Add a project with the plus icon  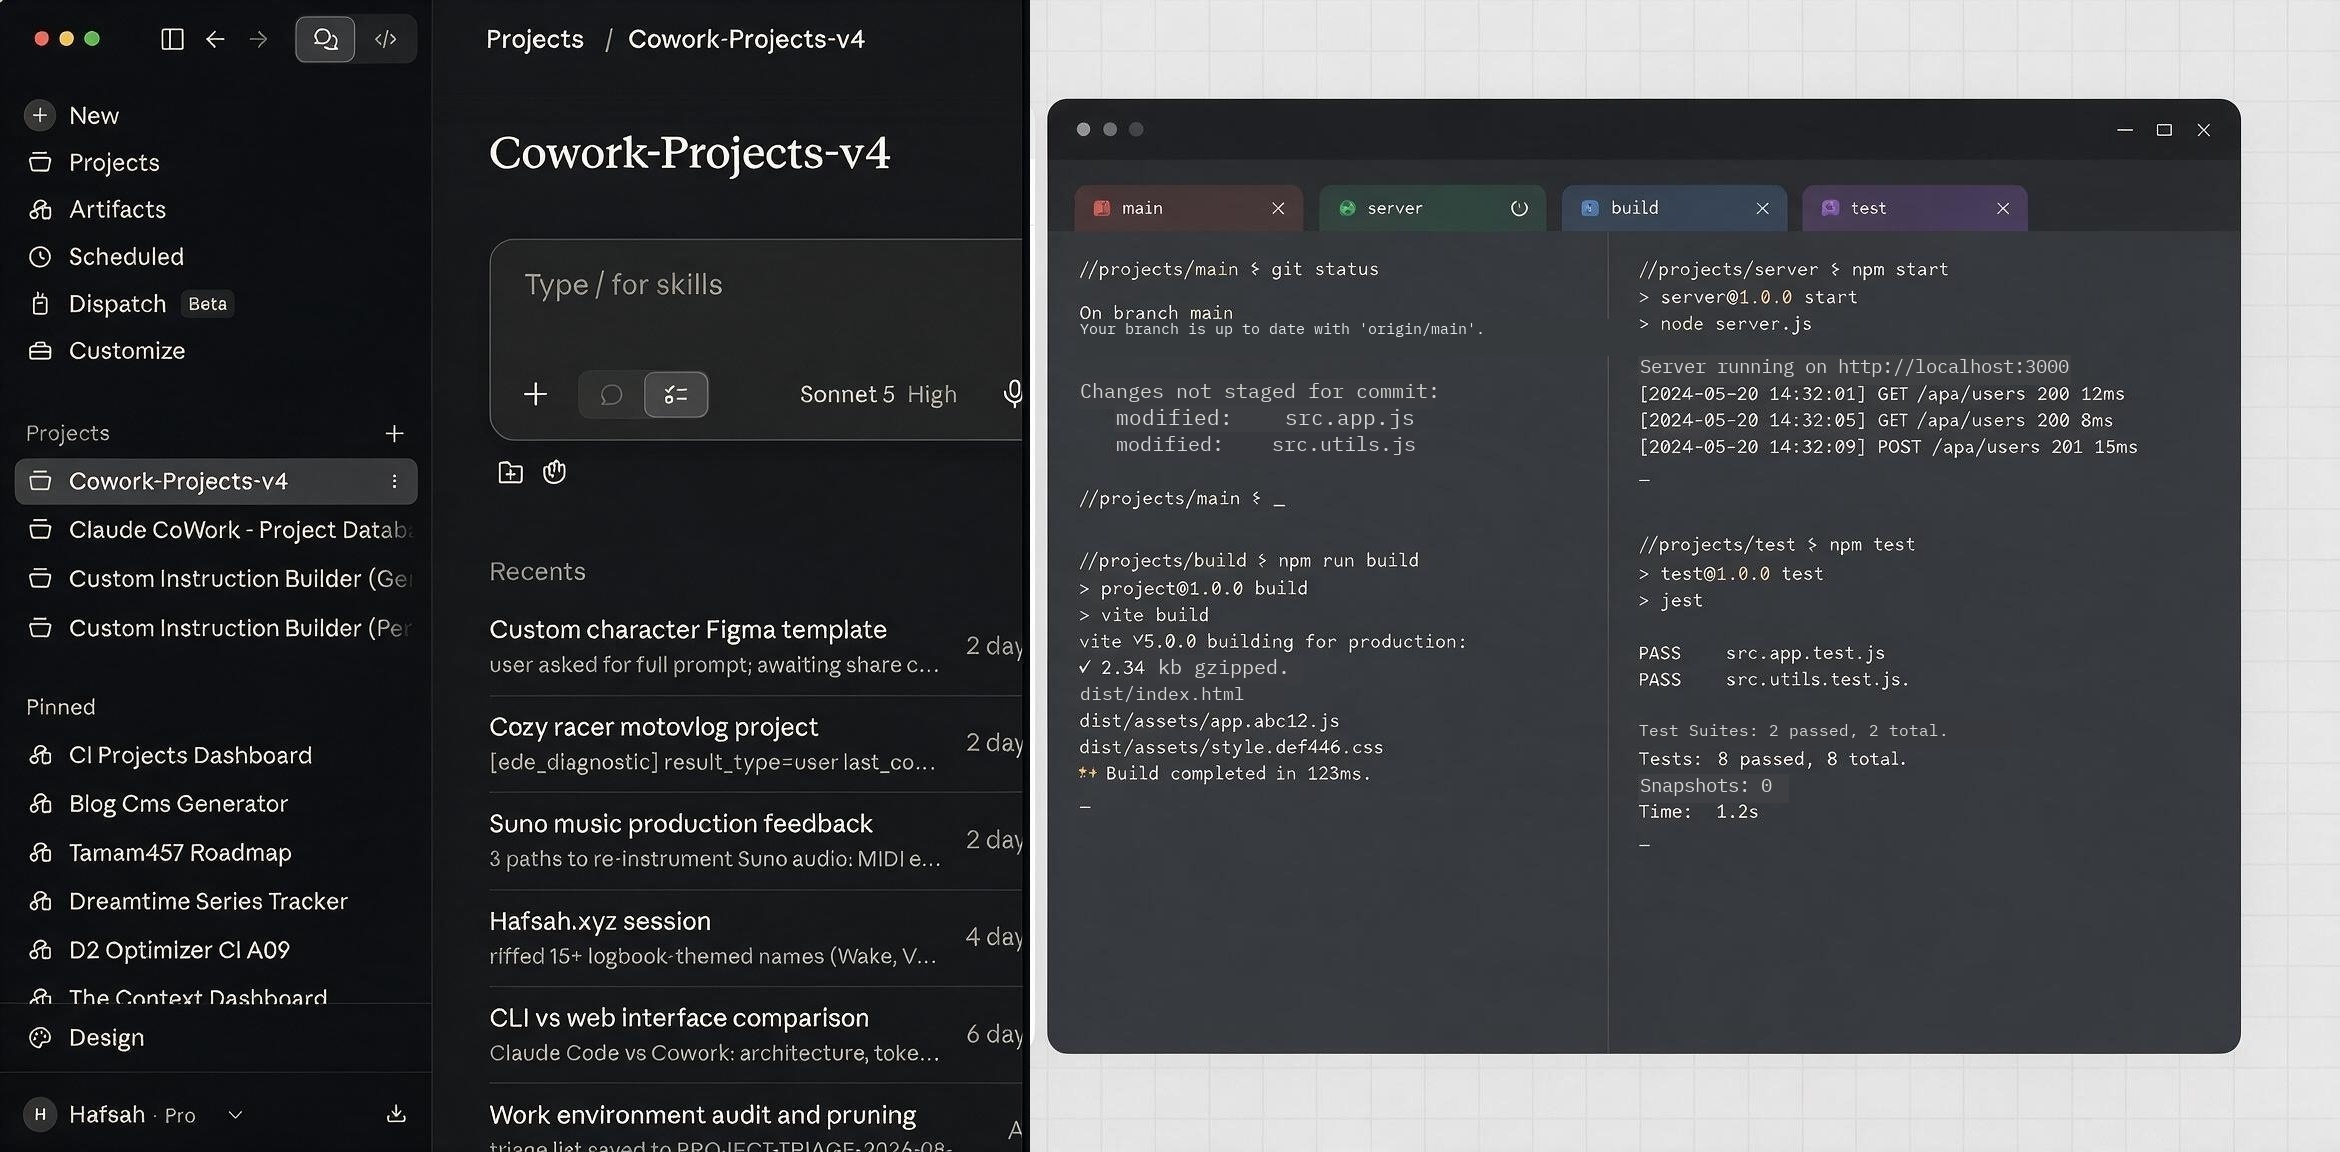click(x=394, y=433)
